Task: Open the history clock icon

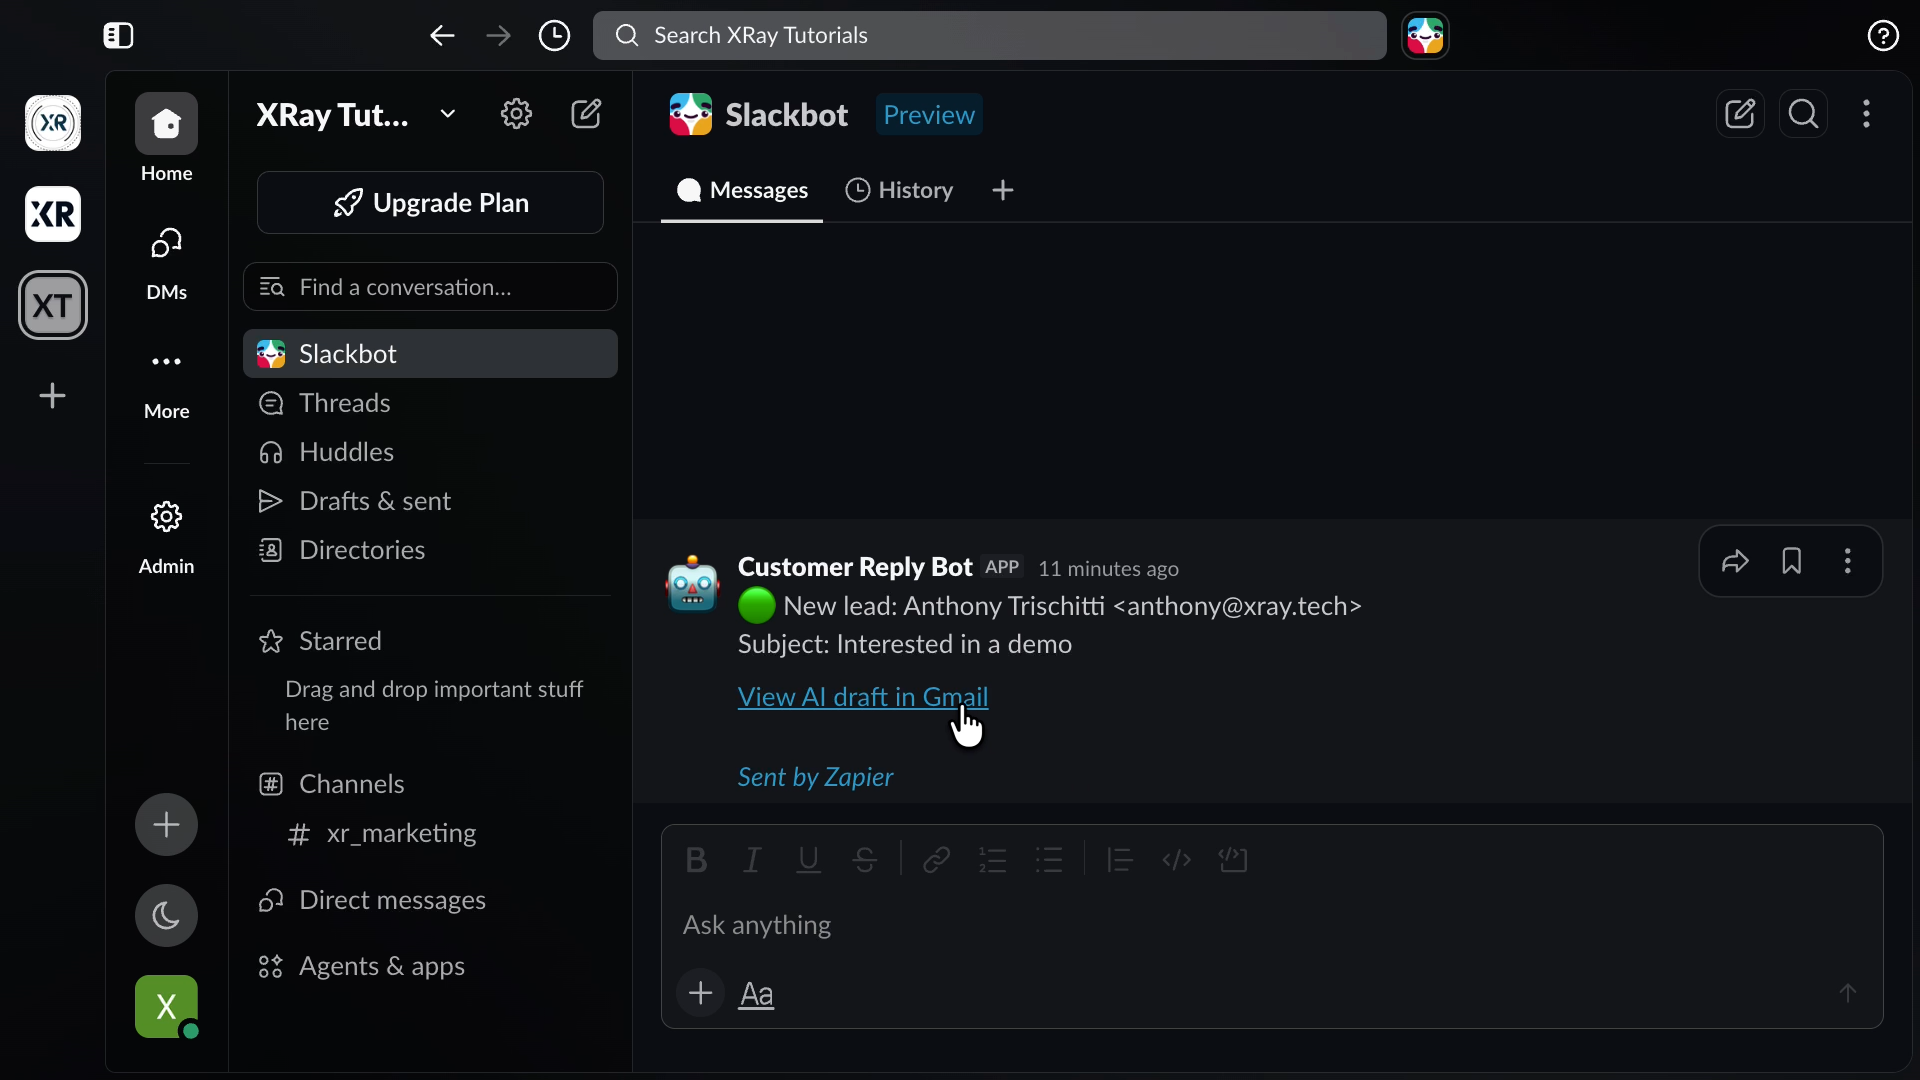Action: tap(554, 36)
